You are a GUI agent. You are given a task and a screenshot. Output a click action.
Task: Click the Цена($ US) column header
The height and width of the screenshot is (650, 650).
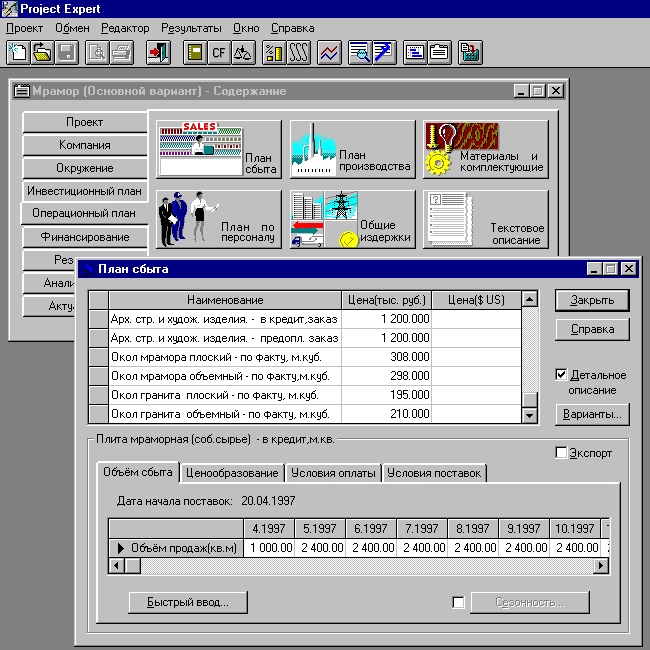pyautogui.click(x=477, y=300)
